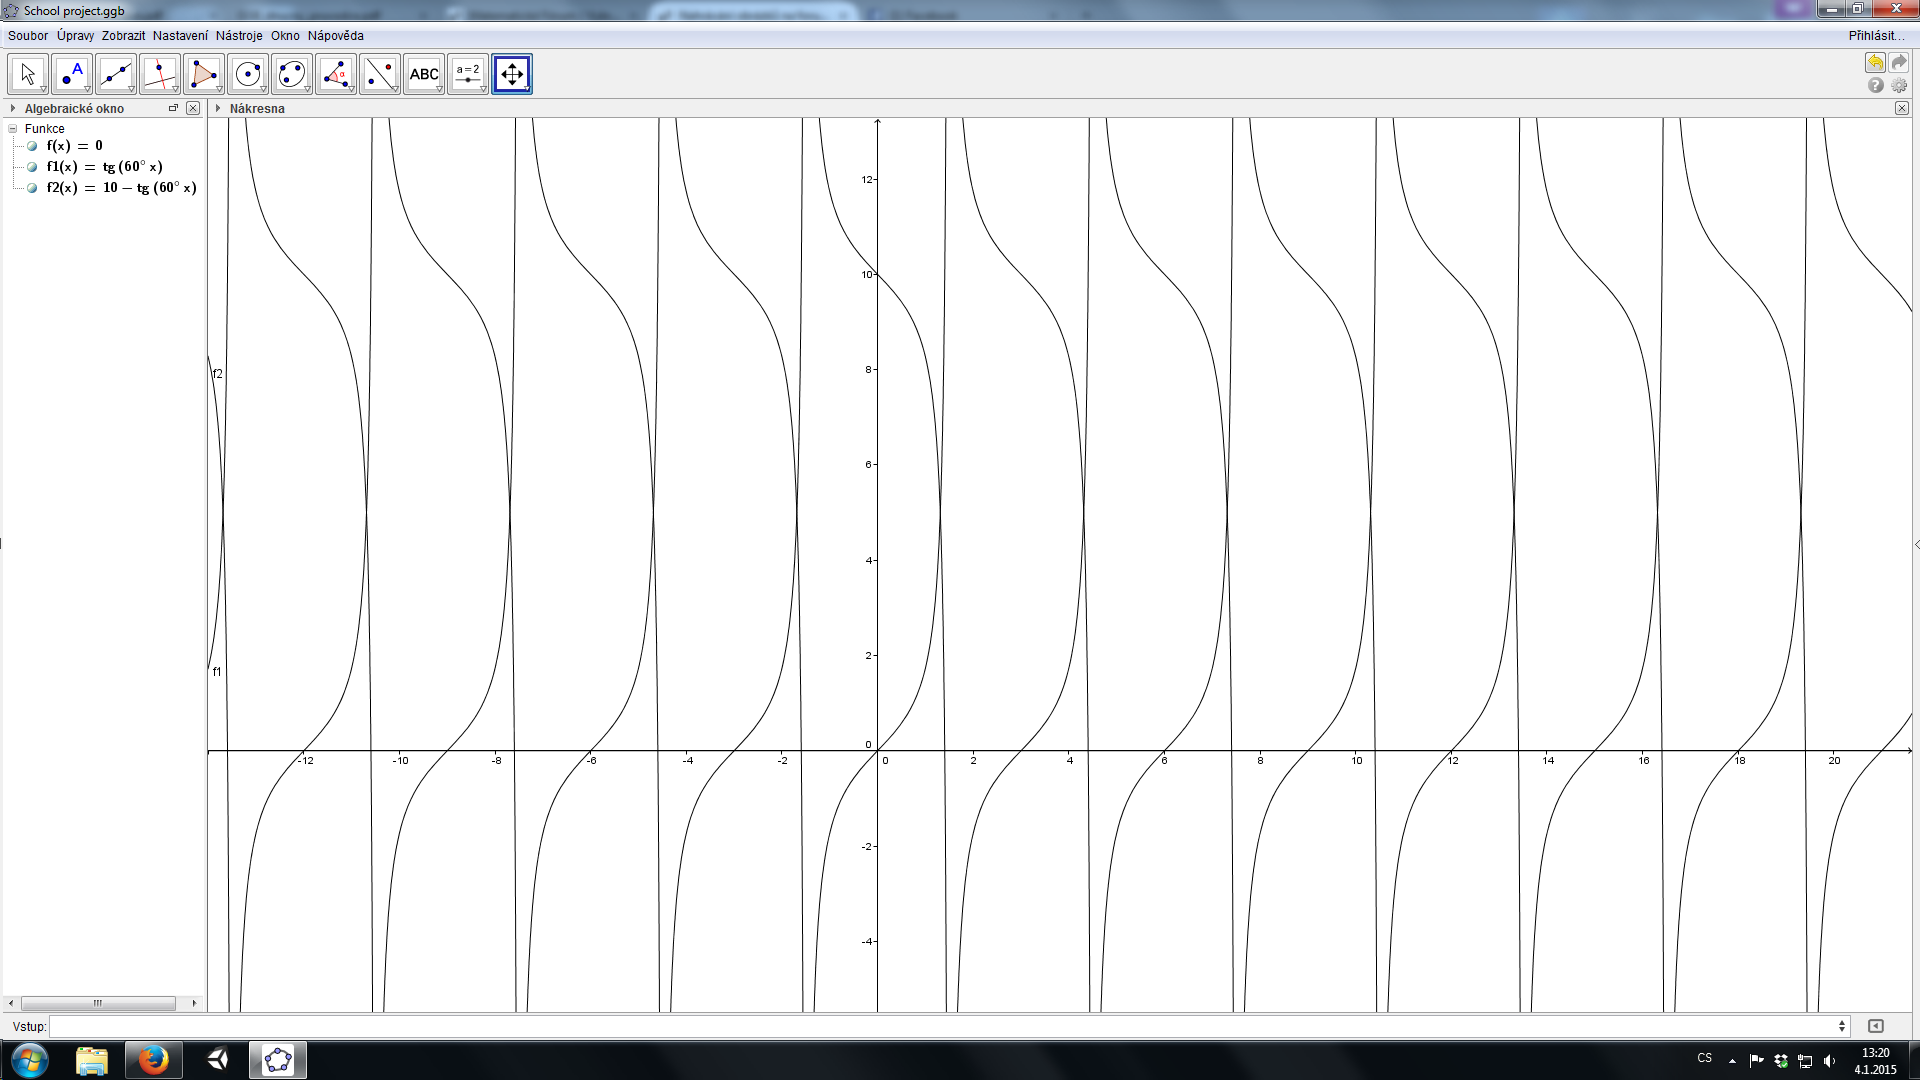Screen dimensions: 1920x1080
Task: Select the Line through Two Points tool
Action: (116, 74)
